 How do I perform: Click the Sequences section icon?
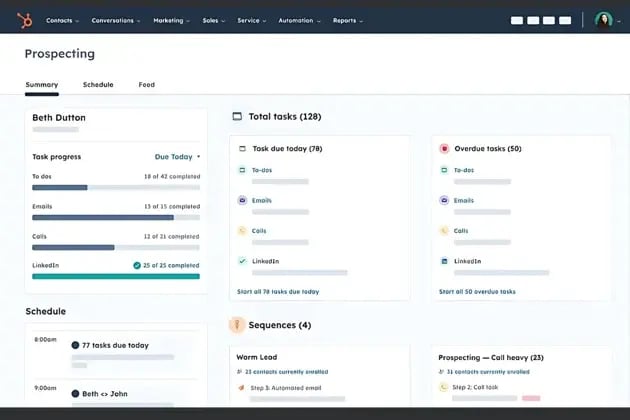pos(237,325)
